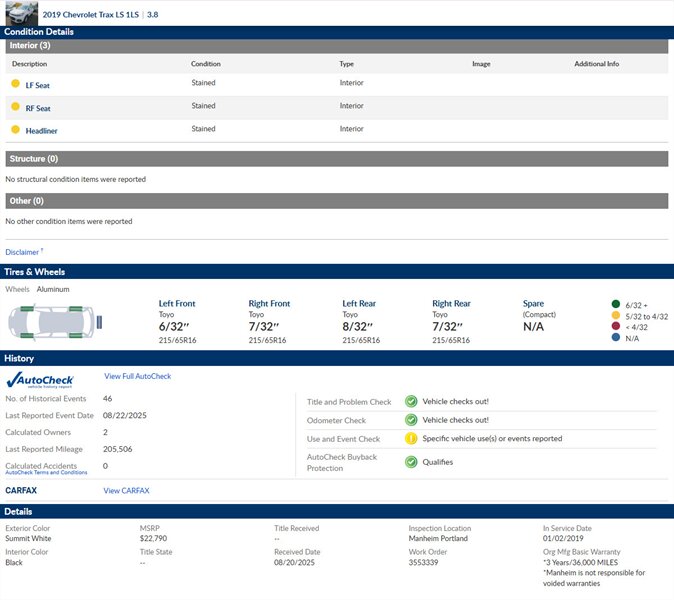Click the green check for Title and Problem Check
The width and height of the screenshot is (674, 600).
tap(411, 401)
